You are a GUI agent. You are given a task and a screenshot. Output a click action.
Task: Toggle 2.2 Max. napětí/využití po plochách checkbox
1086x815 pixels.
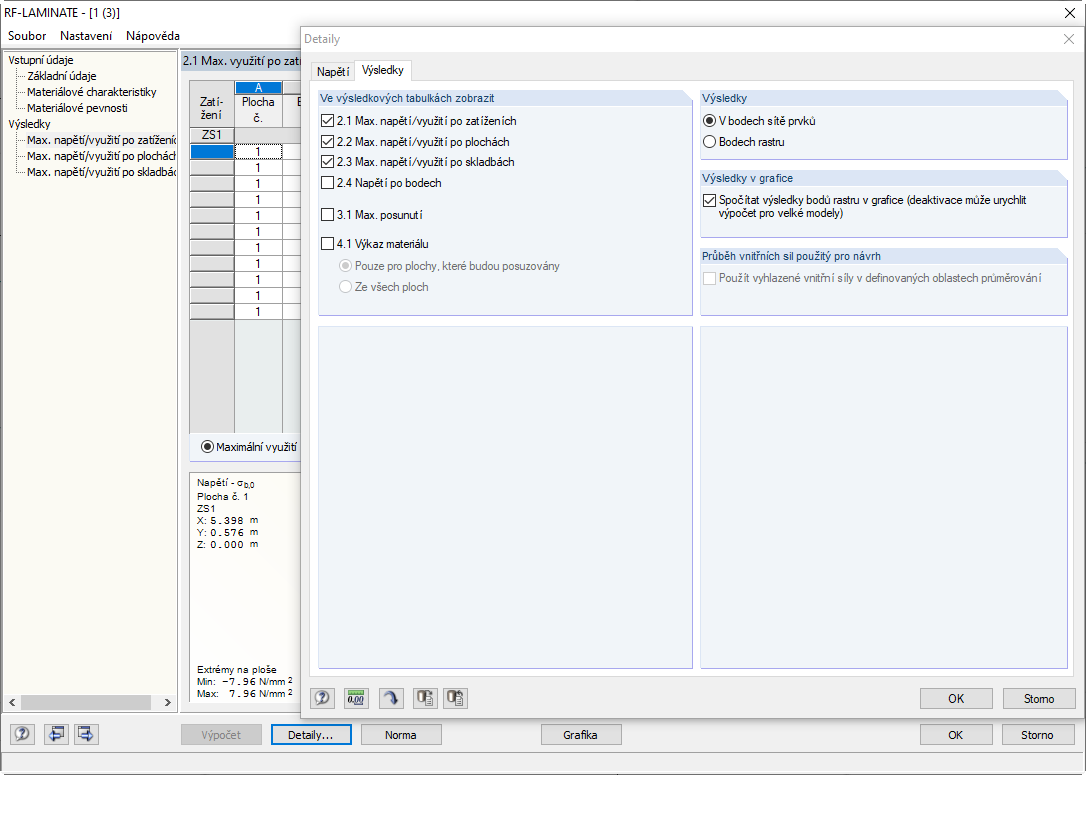click(328, 141)
